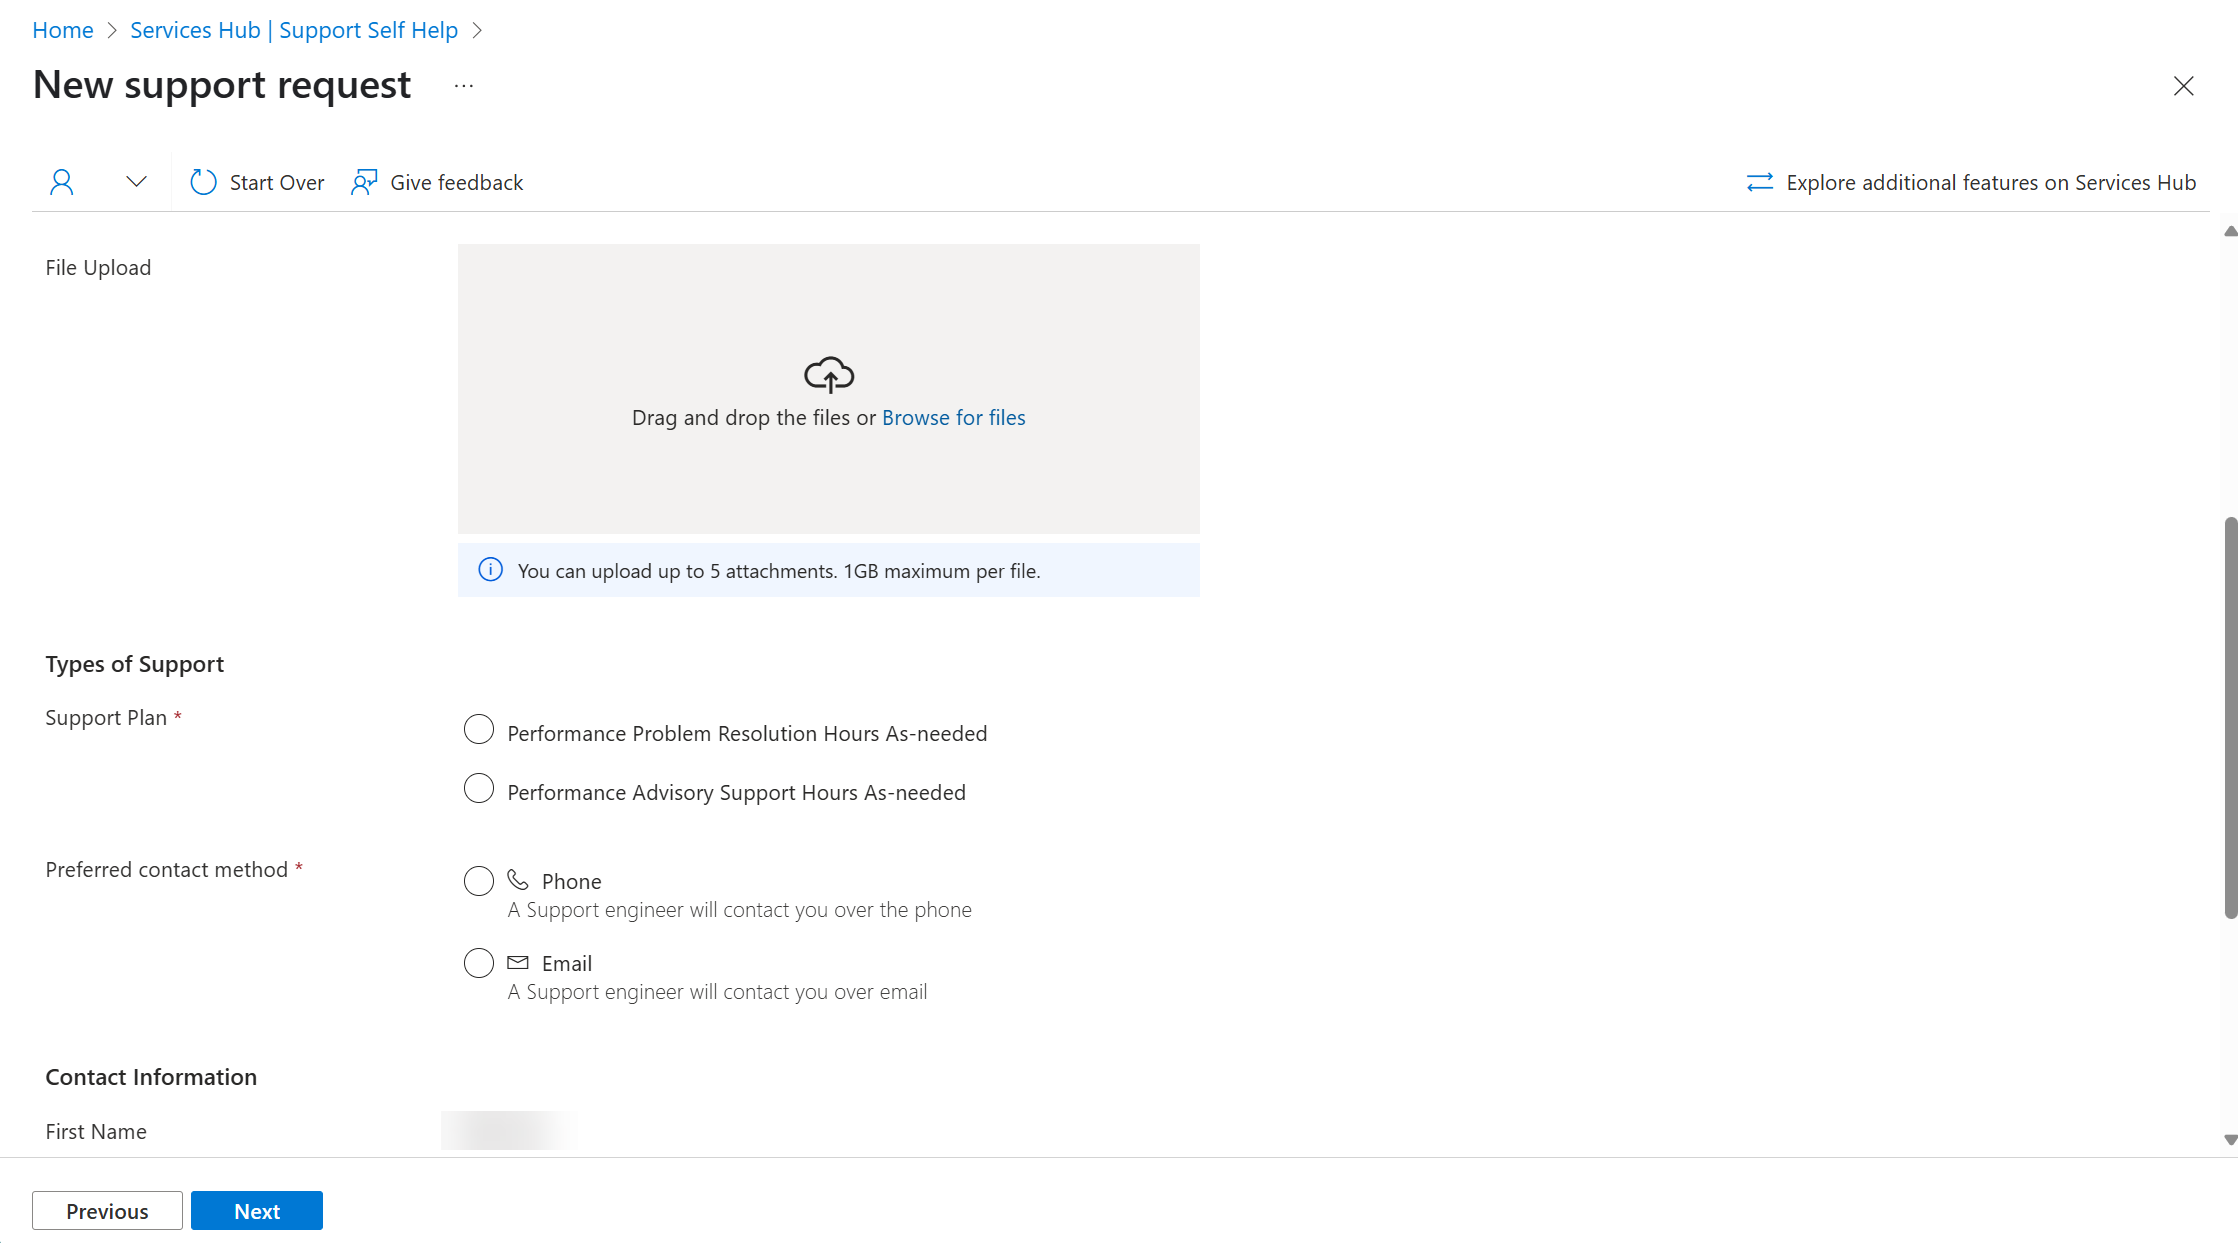2238x1243 pixels.
Task: Click the email icon next to Email option
Action: tap(517, 963)
